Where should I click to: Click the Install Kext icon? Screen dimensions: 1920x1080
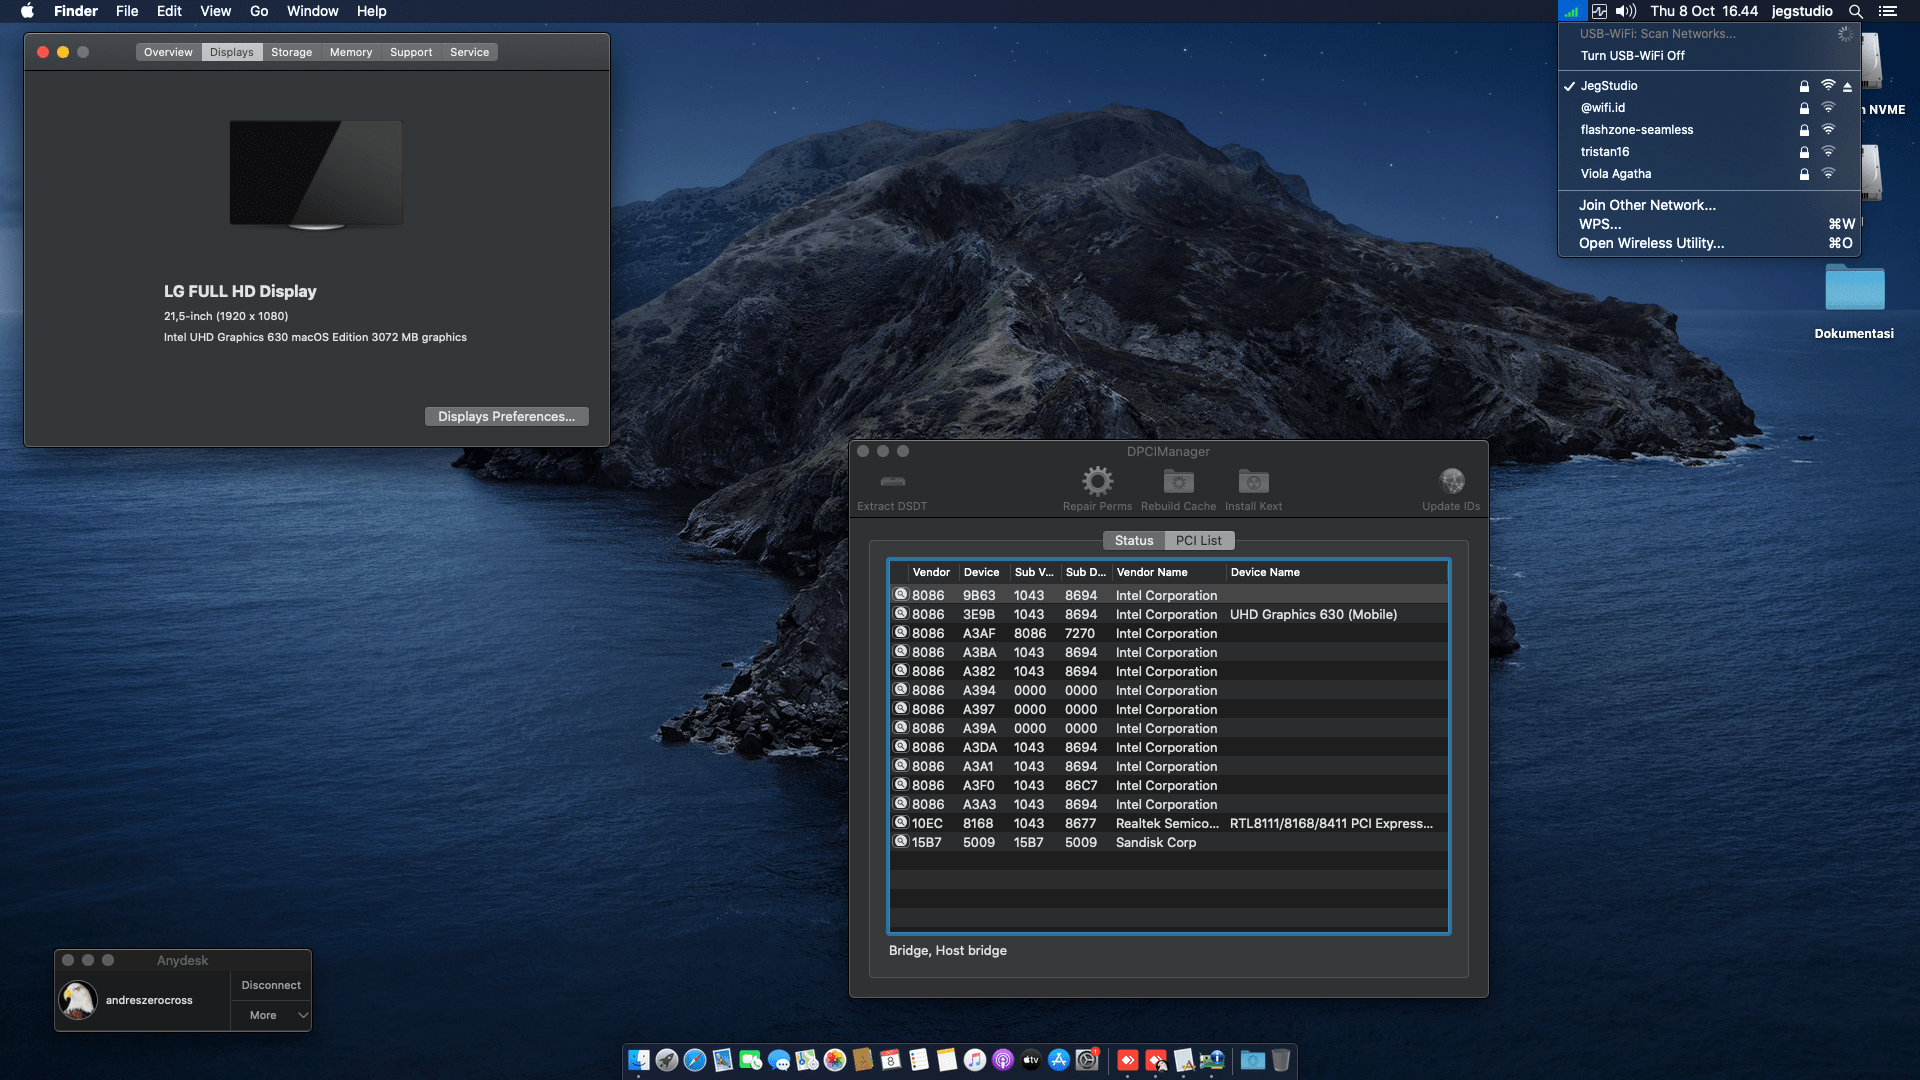(x=1253, y=482)
